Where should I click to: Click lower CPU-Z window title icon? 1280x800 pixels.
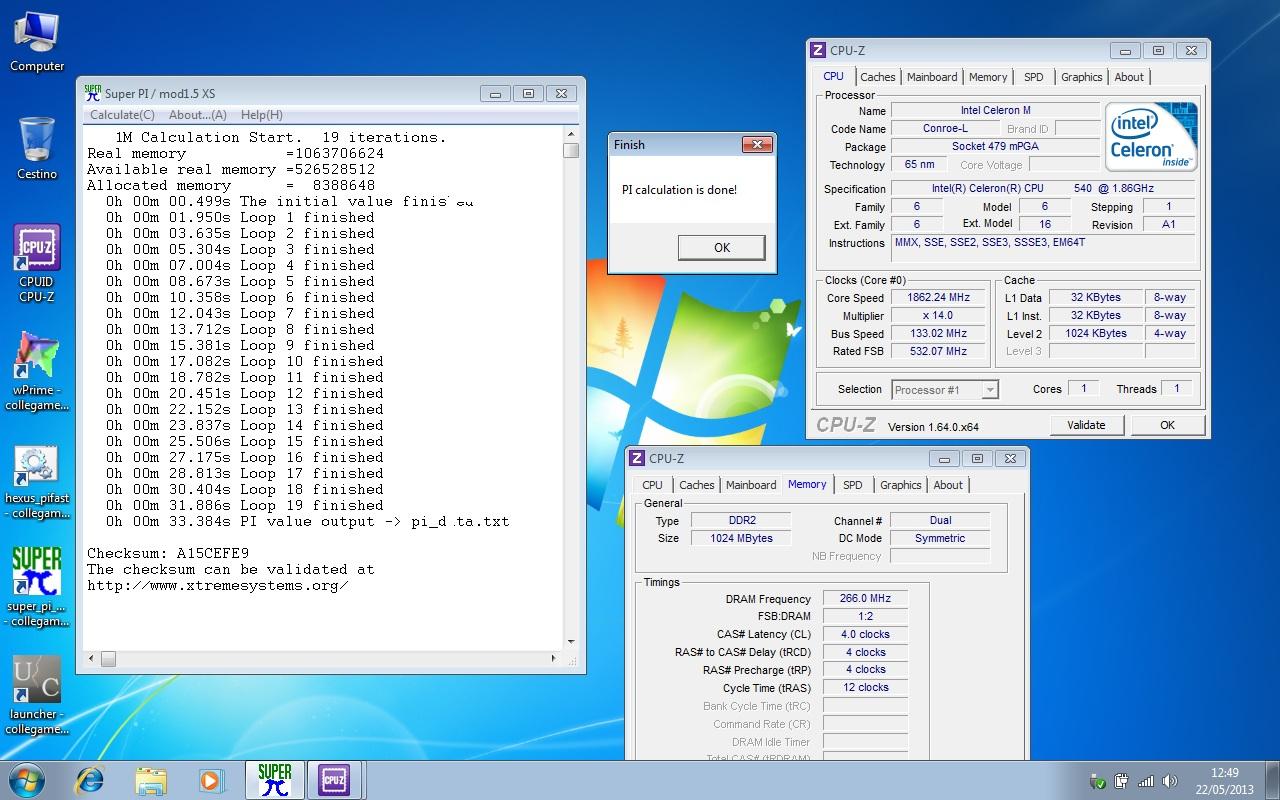coord(637,459)
